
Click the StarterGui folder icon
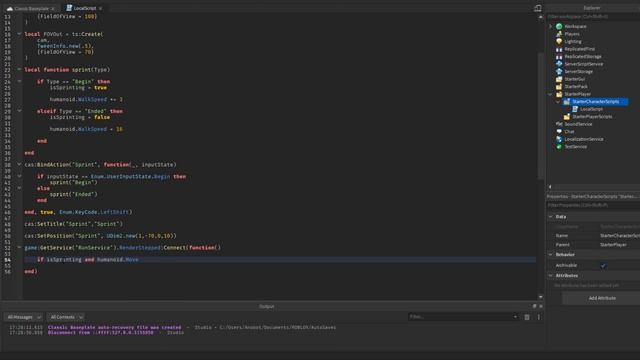(x=559, y=79)
